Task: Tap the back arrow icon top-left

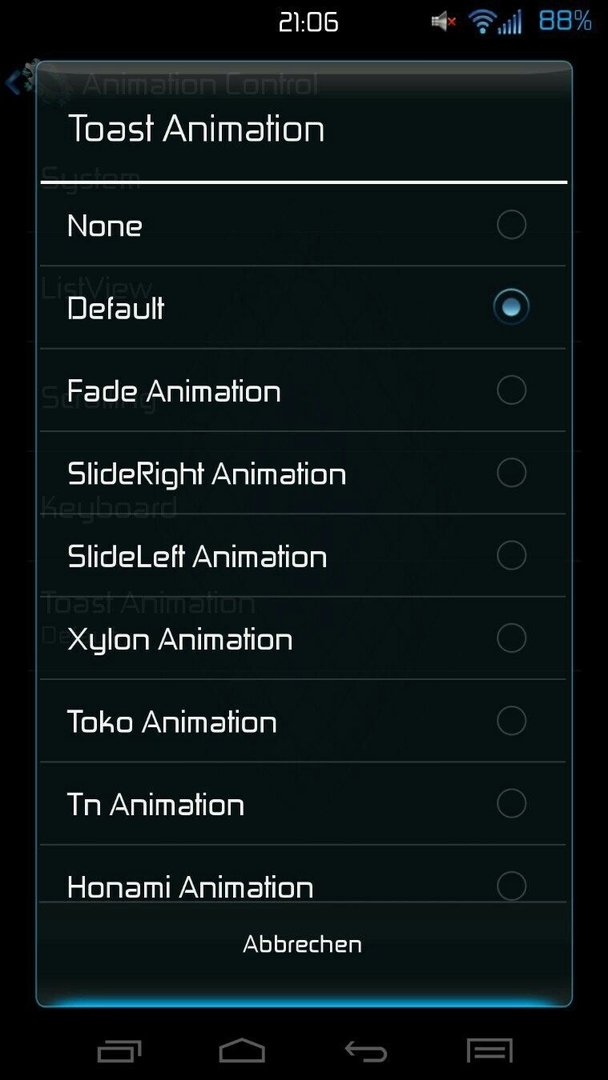Action: [x=14, y=83]
